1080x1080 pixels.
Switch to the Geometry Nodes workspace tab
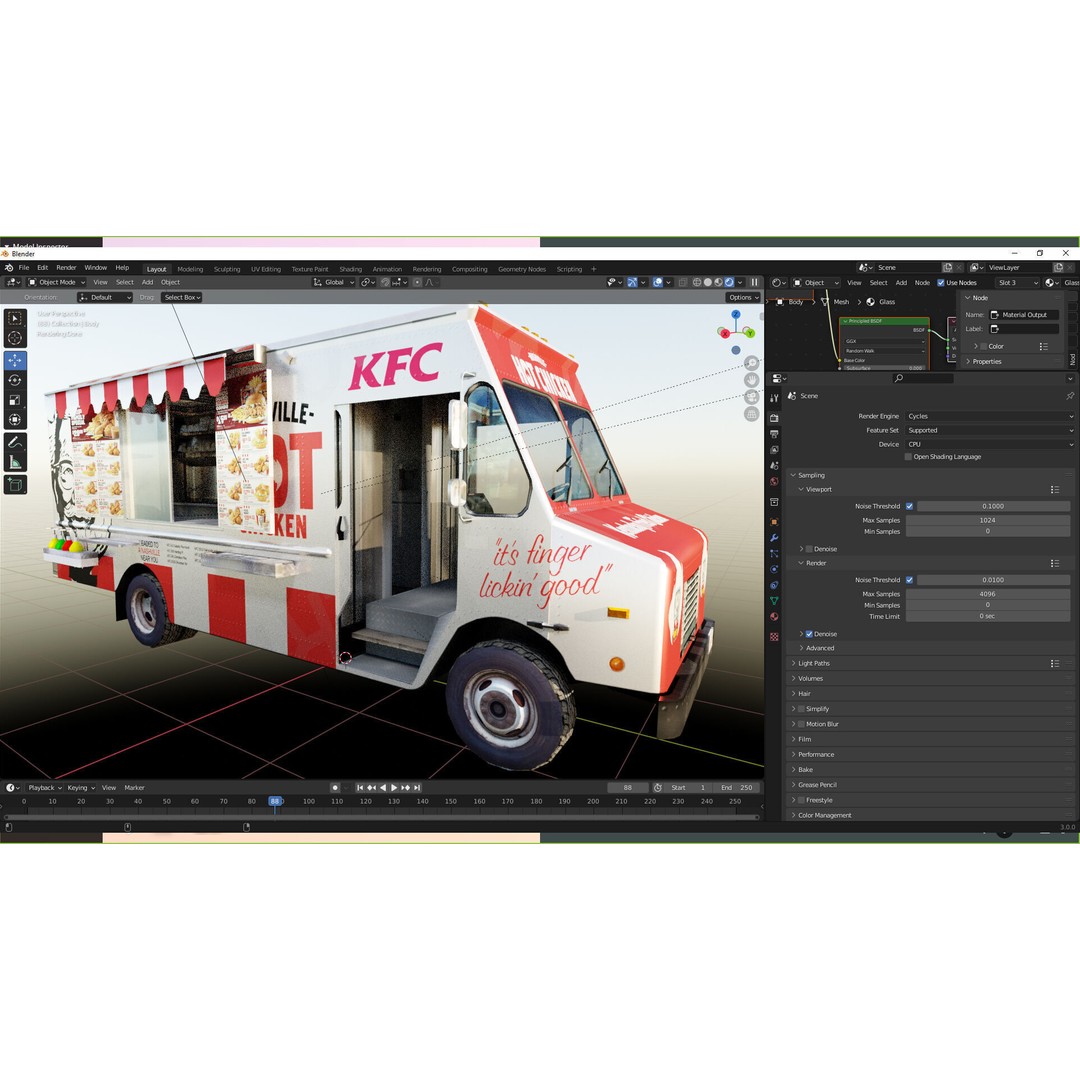(521, 269)
